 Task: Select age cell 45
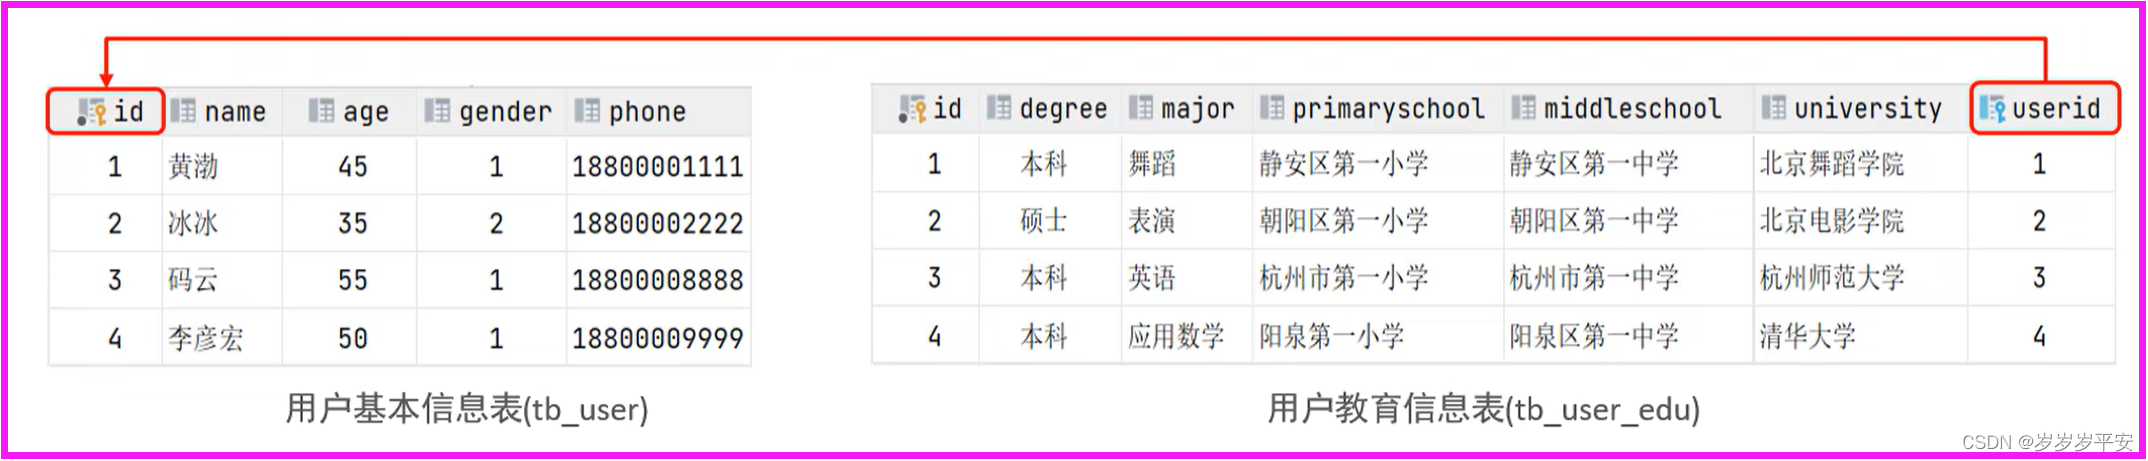tap(353, 166)
